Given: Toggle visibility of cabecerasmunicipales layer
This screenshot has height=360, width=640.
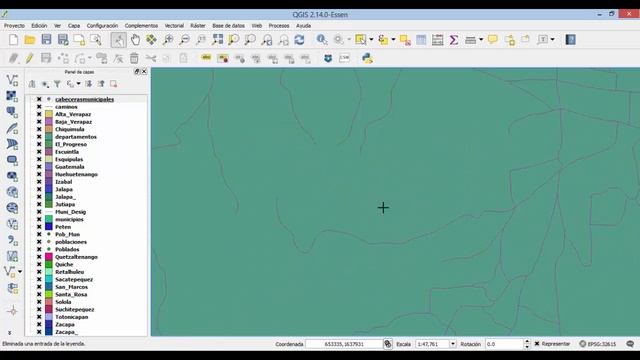Looking at the screenshot, I should pos(39,99).
